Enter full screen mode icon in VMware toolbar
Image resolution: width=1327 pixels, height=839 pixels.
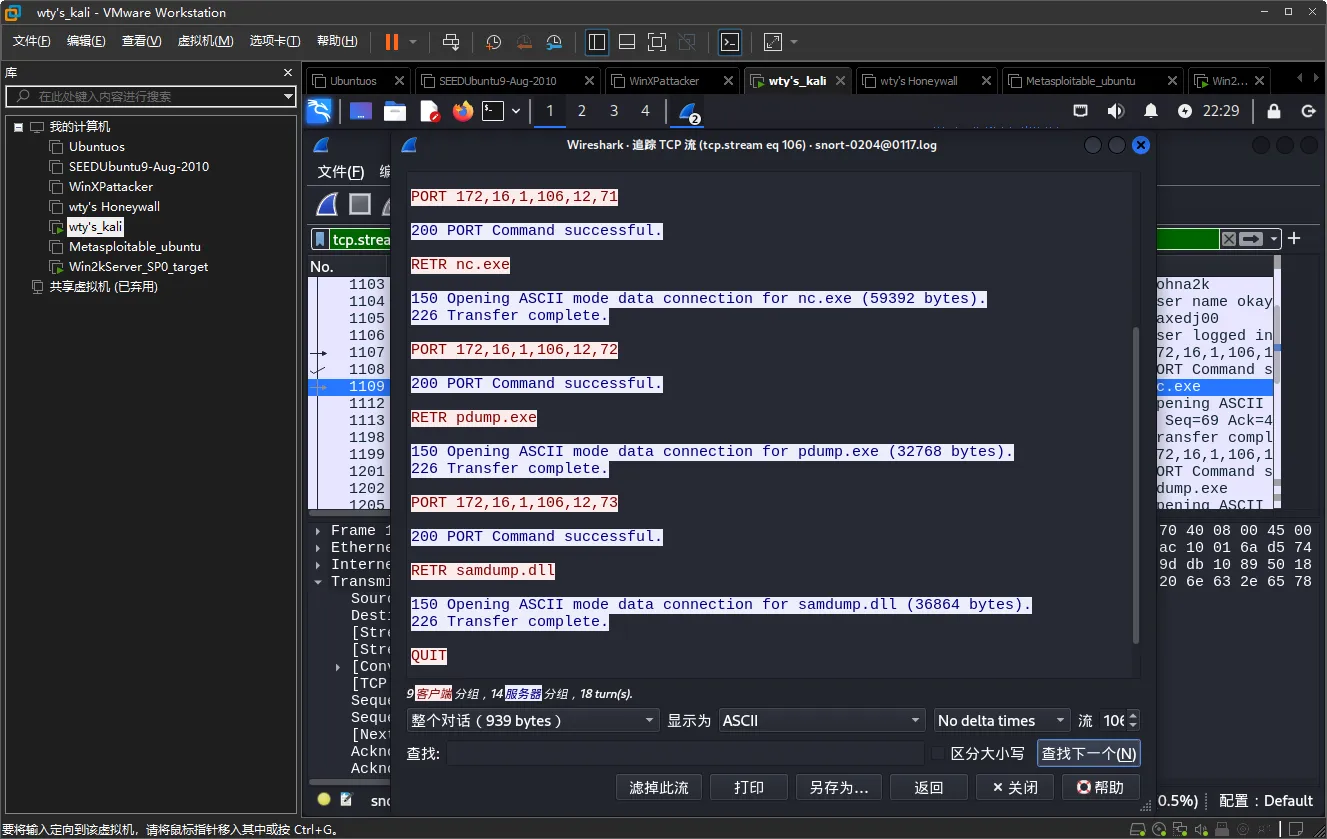coord(657,42)
